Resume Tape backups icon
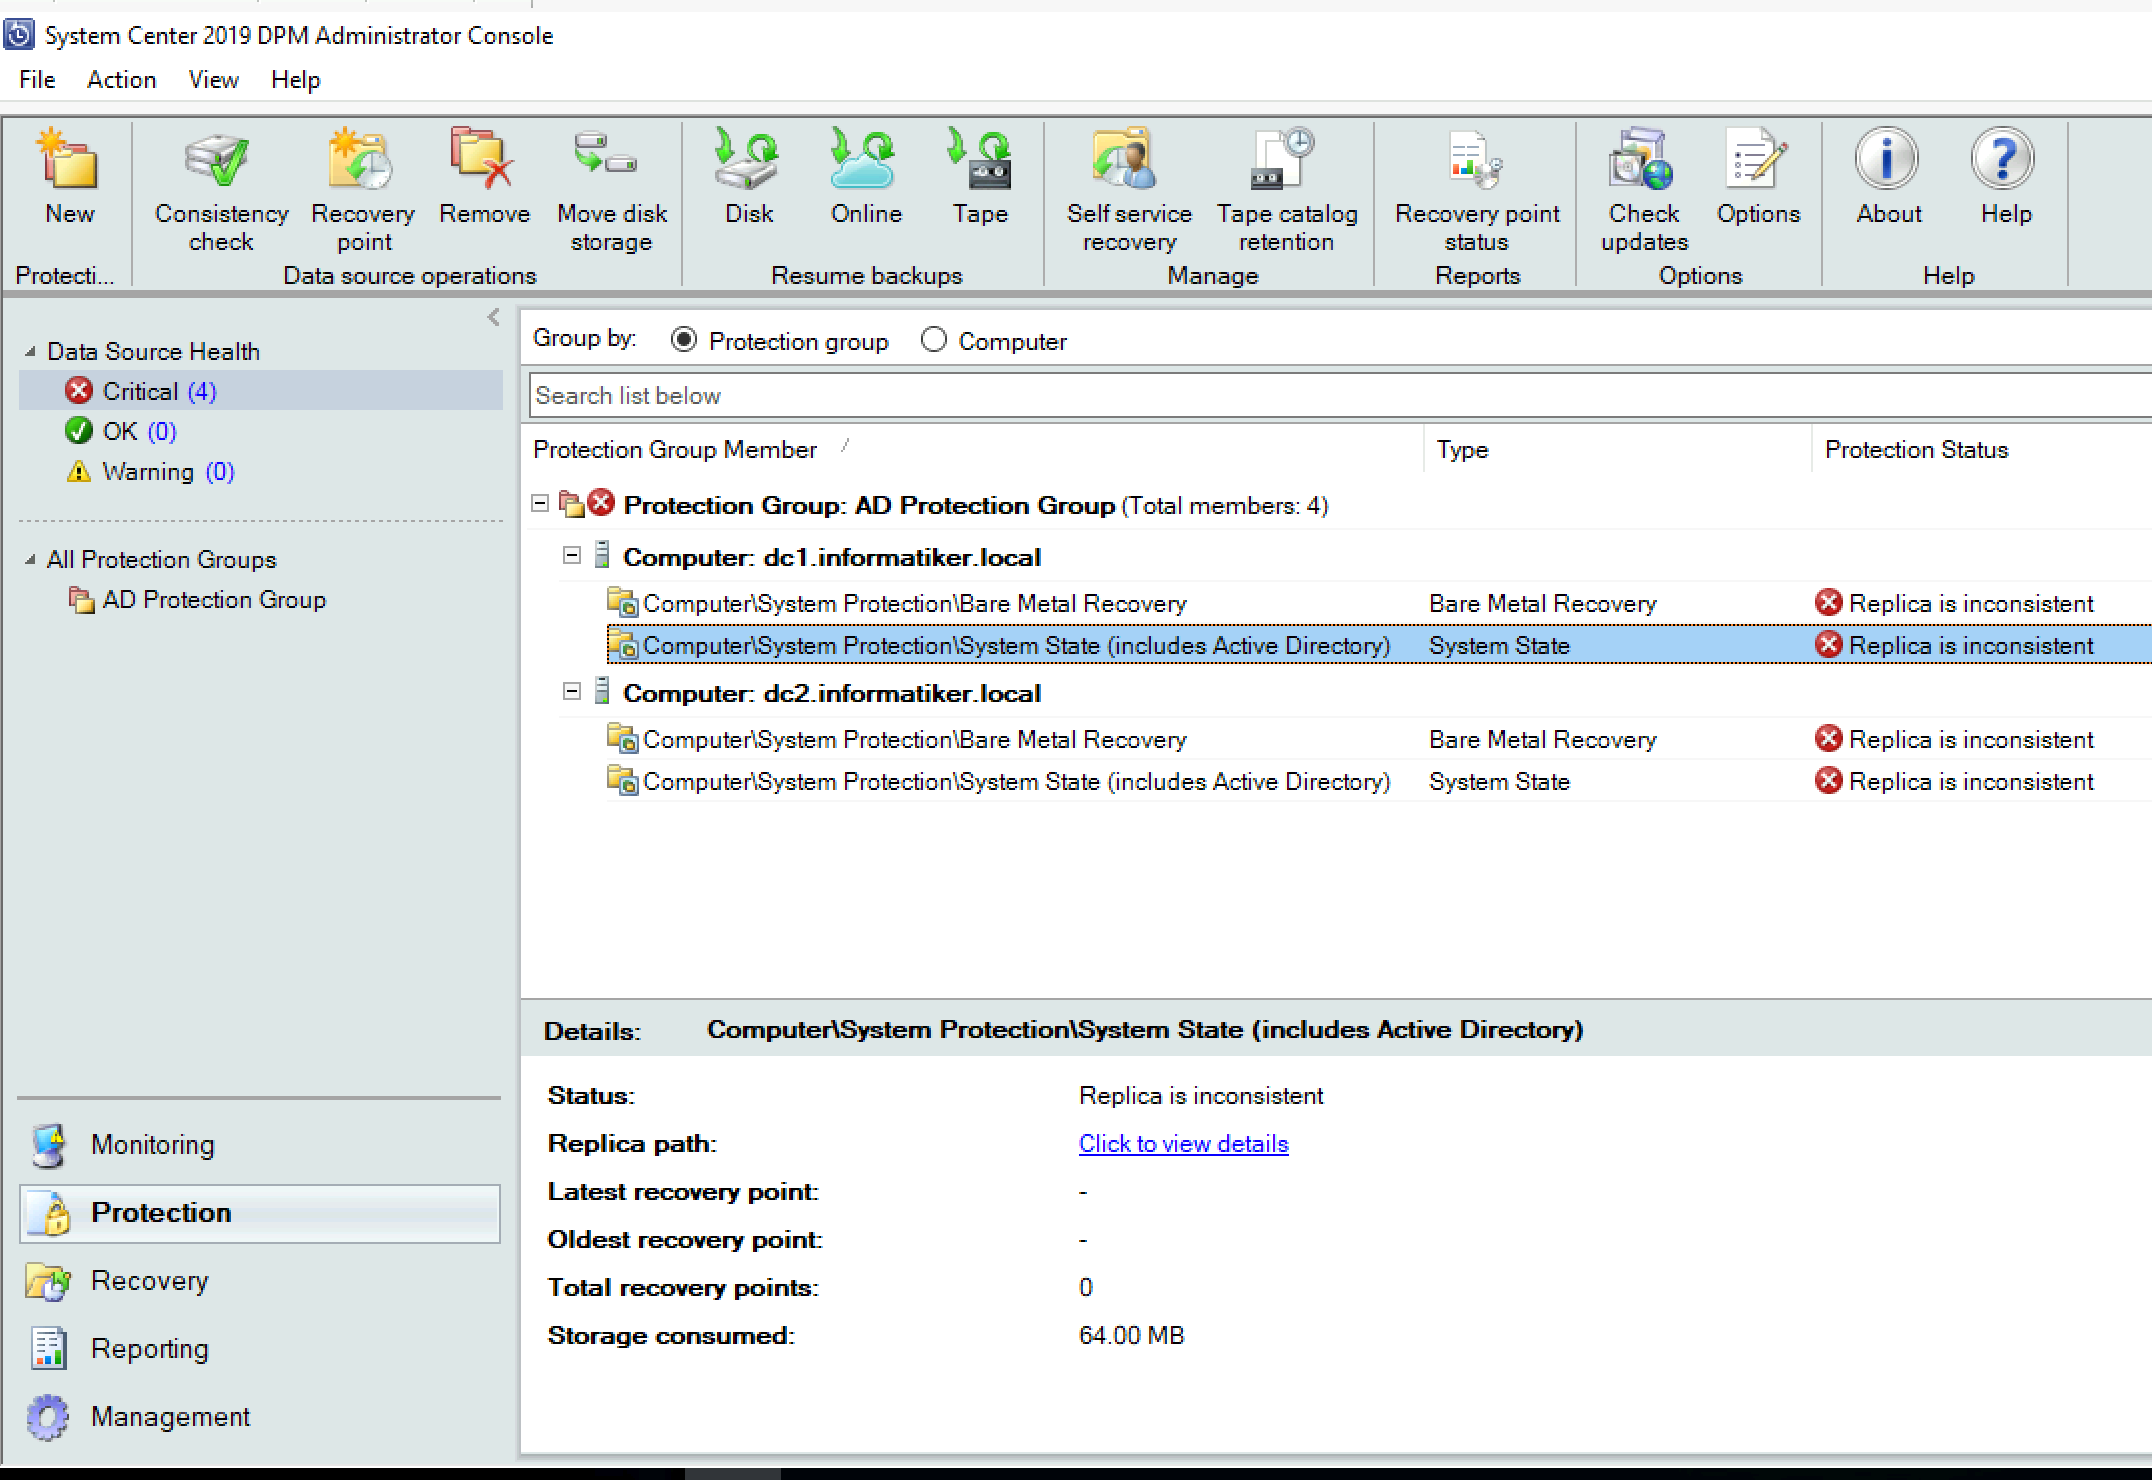Screen dimensions: 2152x1480 (980, 178)
